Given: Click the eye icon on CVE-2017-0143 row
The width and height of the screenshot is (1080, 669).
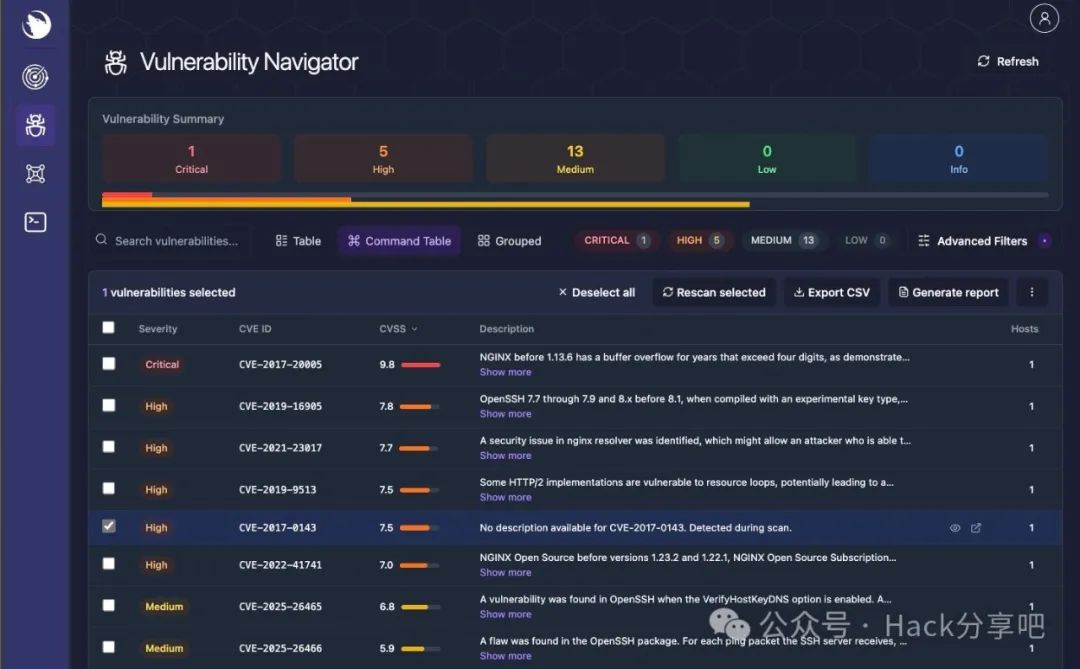Looking at the screenshot, I should (x=955, y=528).
